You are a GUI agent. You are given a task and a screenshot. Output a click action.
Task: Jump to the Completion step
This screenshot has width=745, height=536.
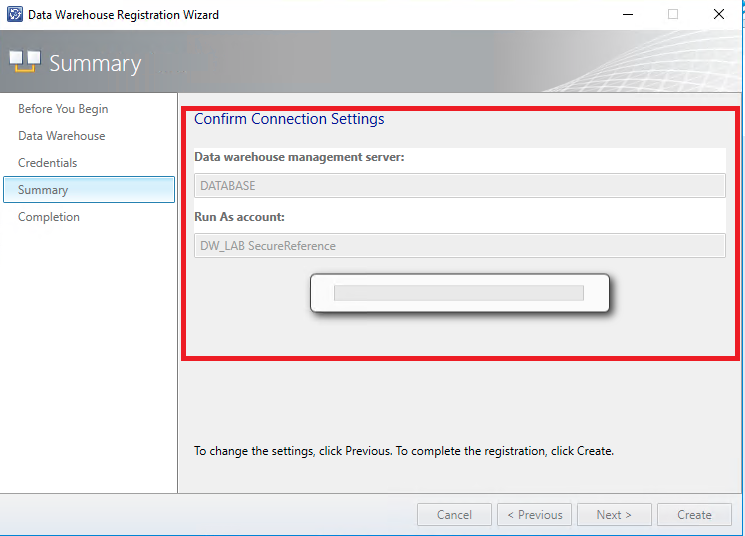click(x=49, y=217)
